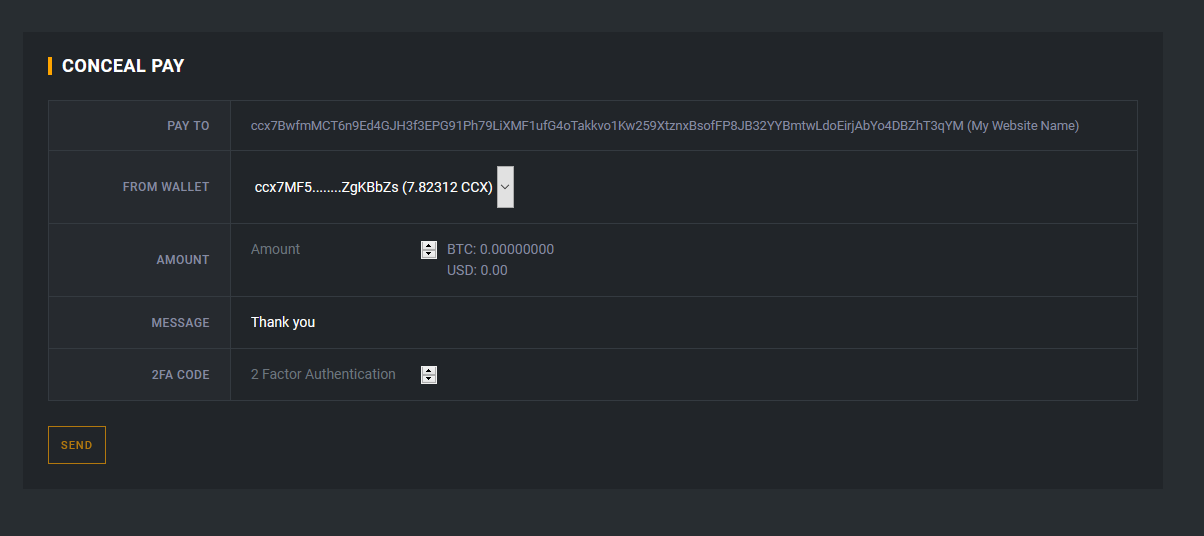Decrease the Amount using the down arrow

[x=429, y=255]
